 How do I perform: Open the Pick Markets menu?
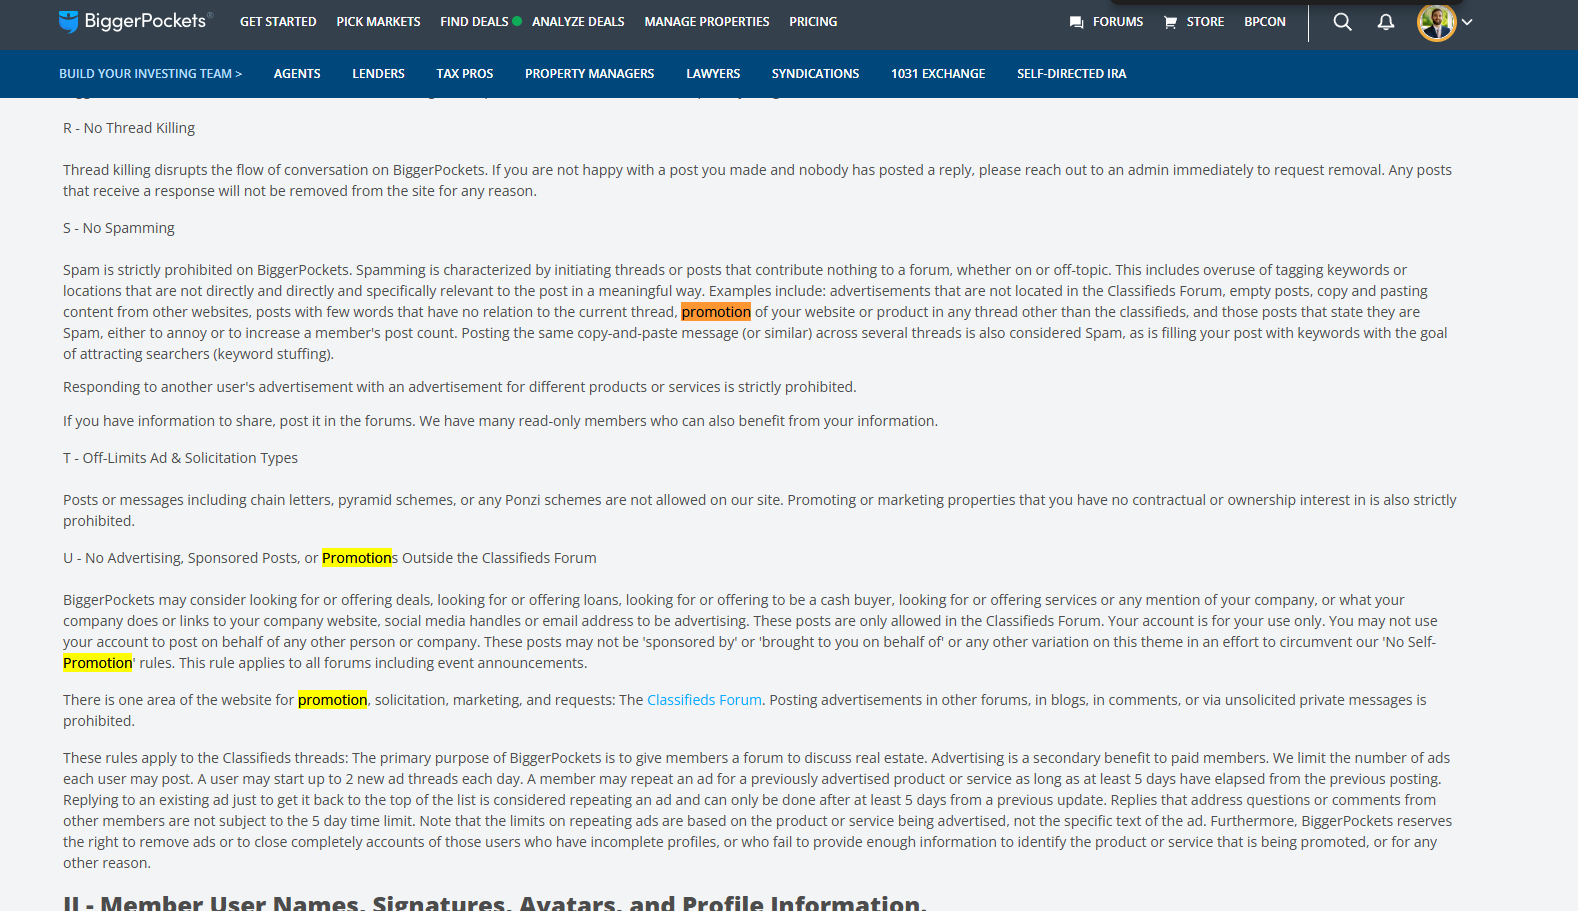378,22
